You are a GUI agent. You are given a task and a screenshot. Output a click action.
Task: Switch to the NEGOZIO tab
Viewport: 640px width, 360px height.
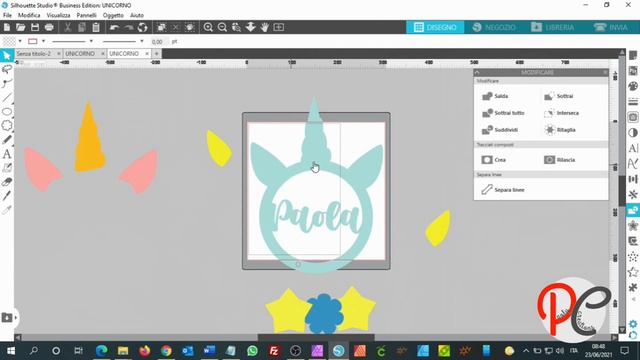click(493, 27)
